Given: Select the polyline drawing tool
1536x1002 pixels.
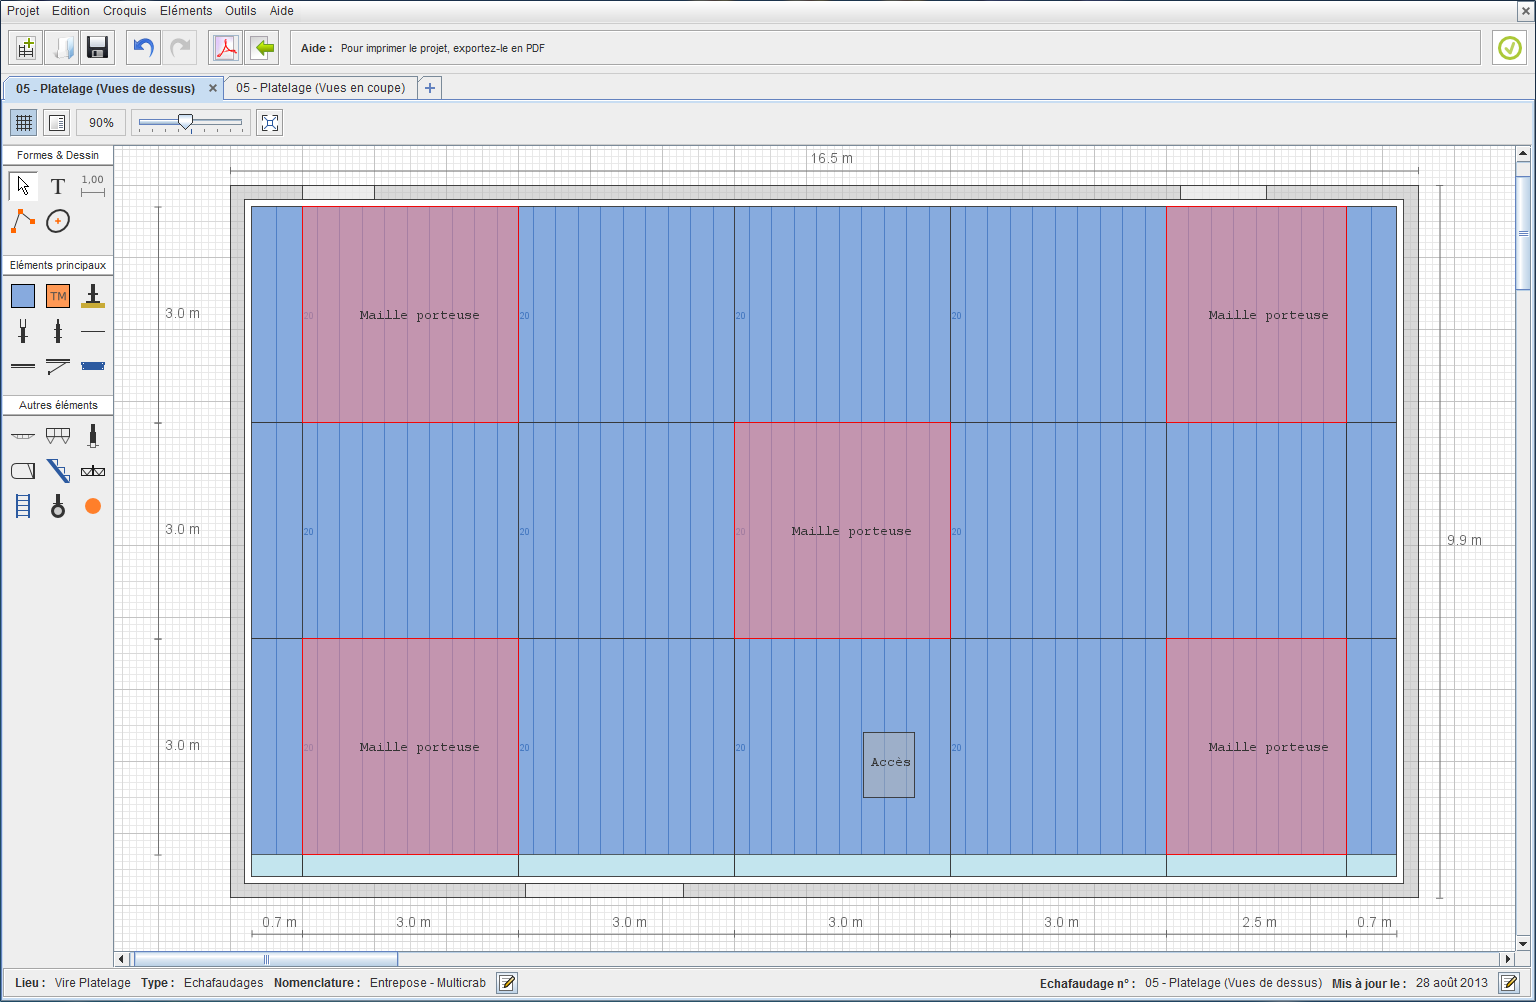Looking at the screenshot, I should coord(23,221).
